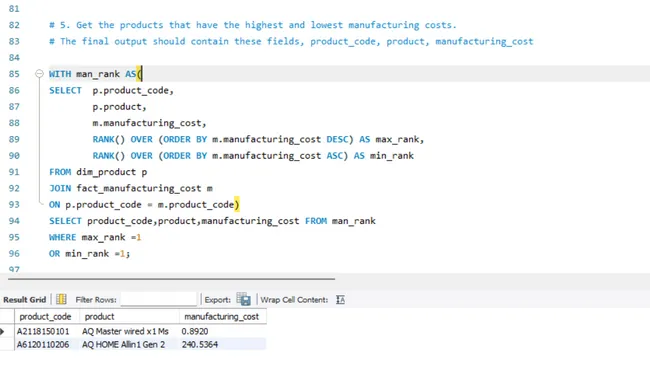Select the Result Grid label
650x380 pixels.
(24, 300)
